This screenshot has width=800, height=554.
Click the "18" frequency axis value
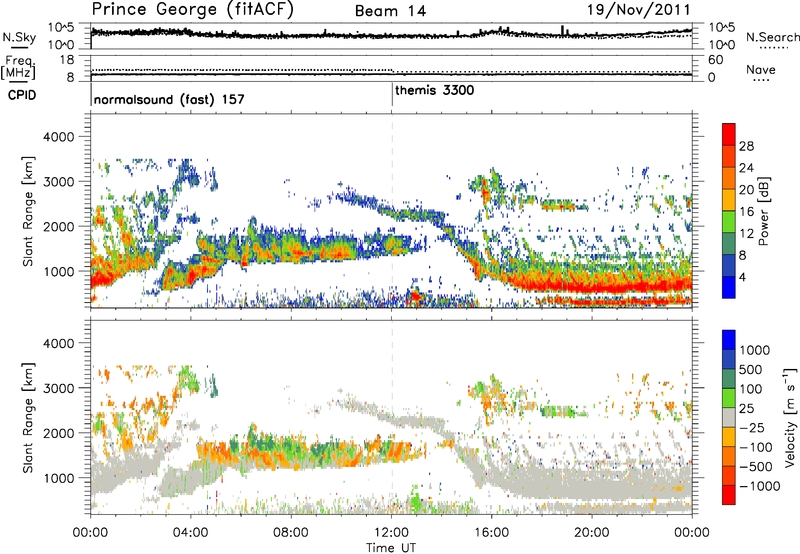67,60
